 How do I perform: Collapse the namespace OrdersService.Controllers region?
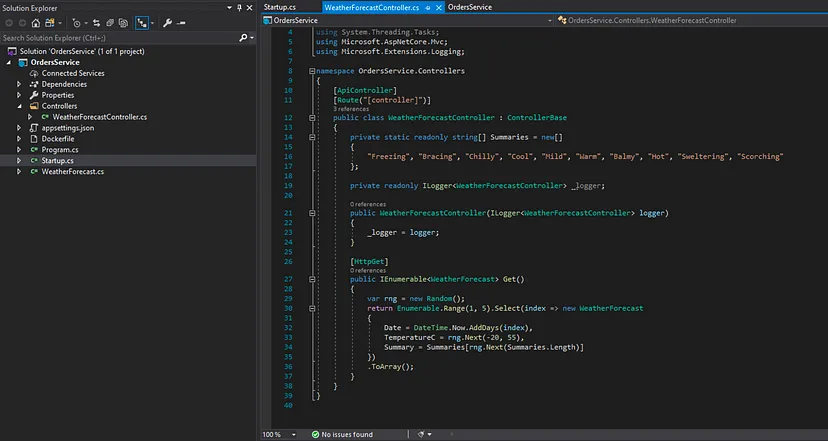(x=312, y=71)
